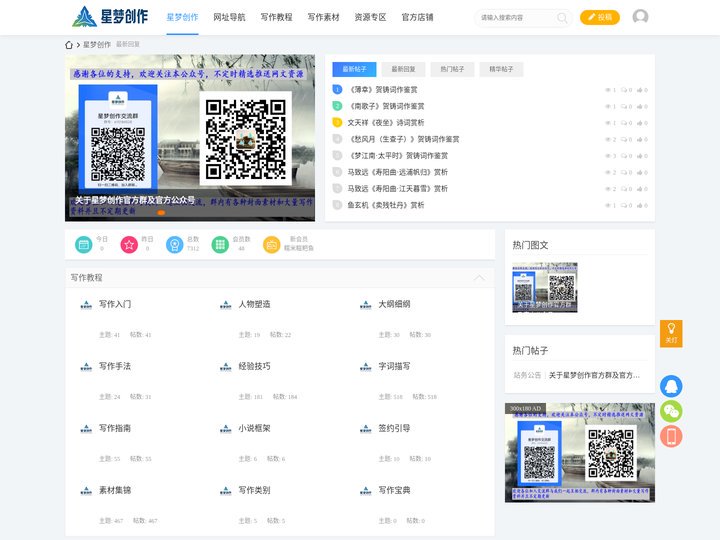The width and height of the screenshot is (720, 540).
Task: Click the 新会员 orange icon
Action: point(271,245)
